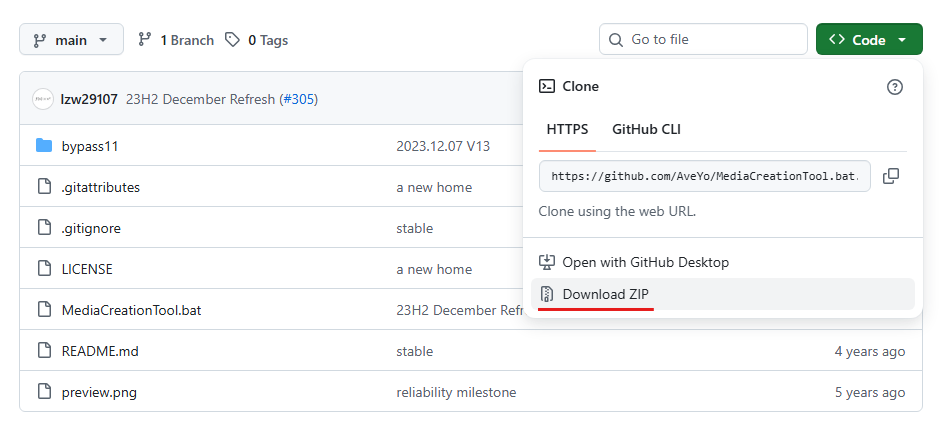Click the Clone terminal icon

tap(547, 86)
